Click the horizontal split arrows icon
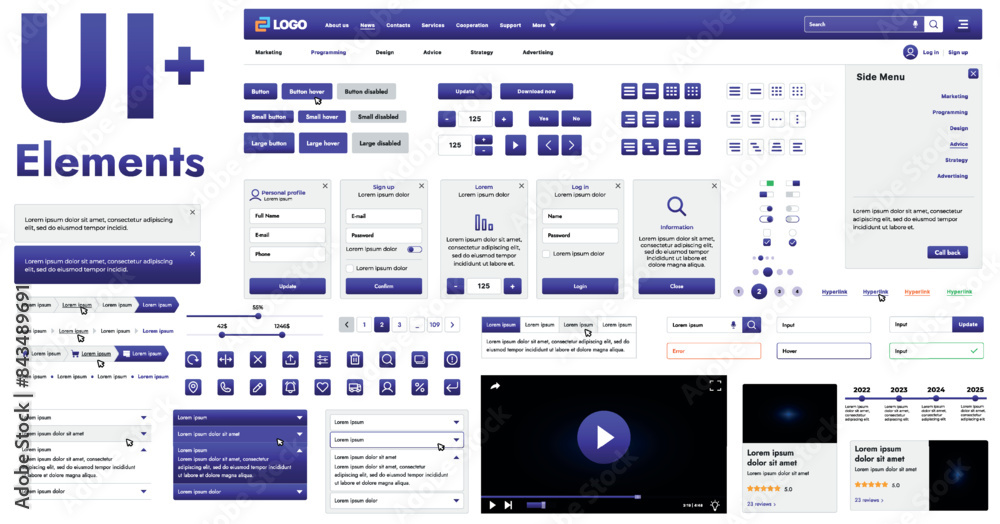The width and height of the screenshot is (1000, 524). (x=226, y=360)
